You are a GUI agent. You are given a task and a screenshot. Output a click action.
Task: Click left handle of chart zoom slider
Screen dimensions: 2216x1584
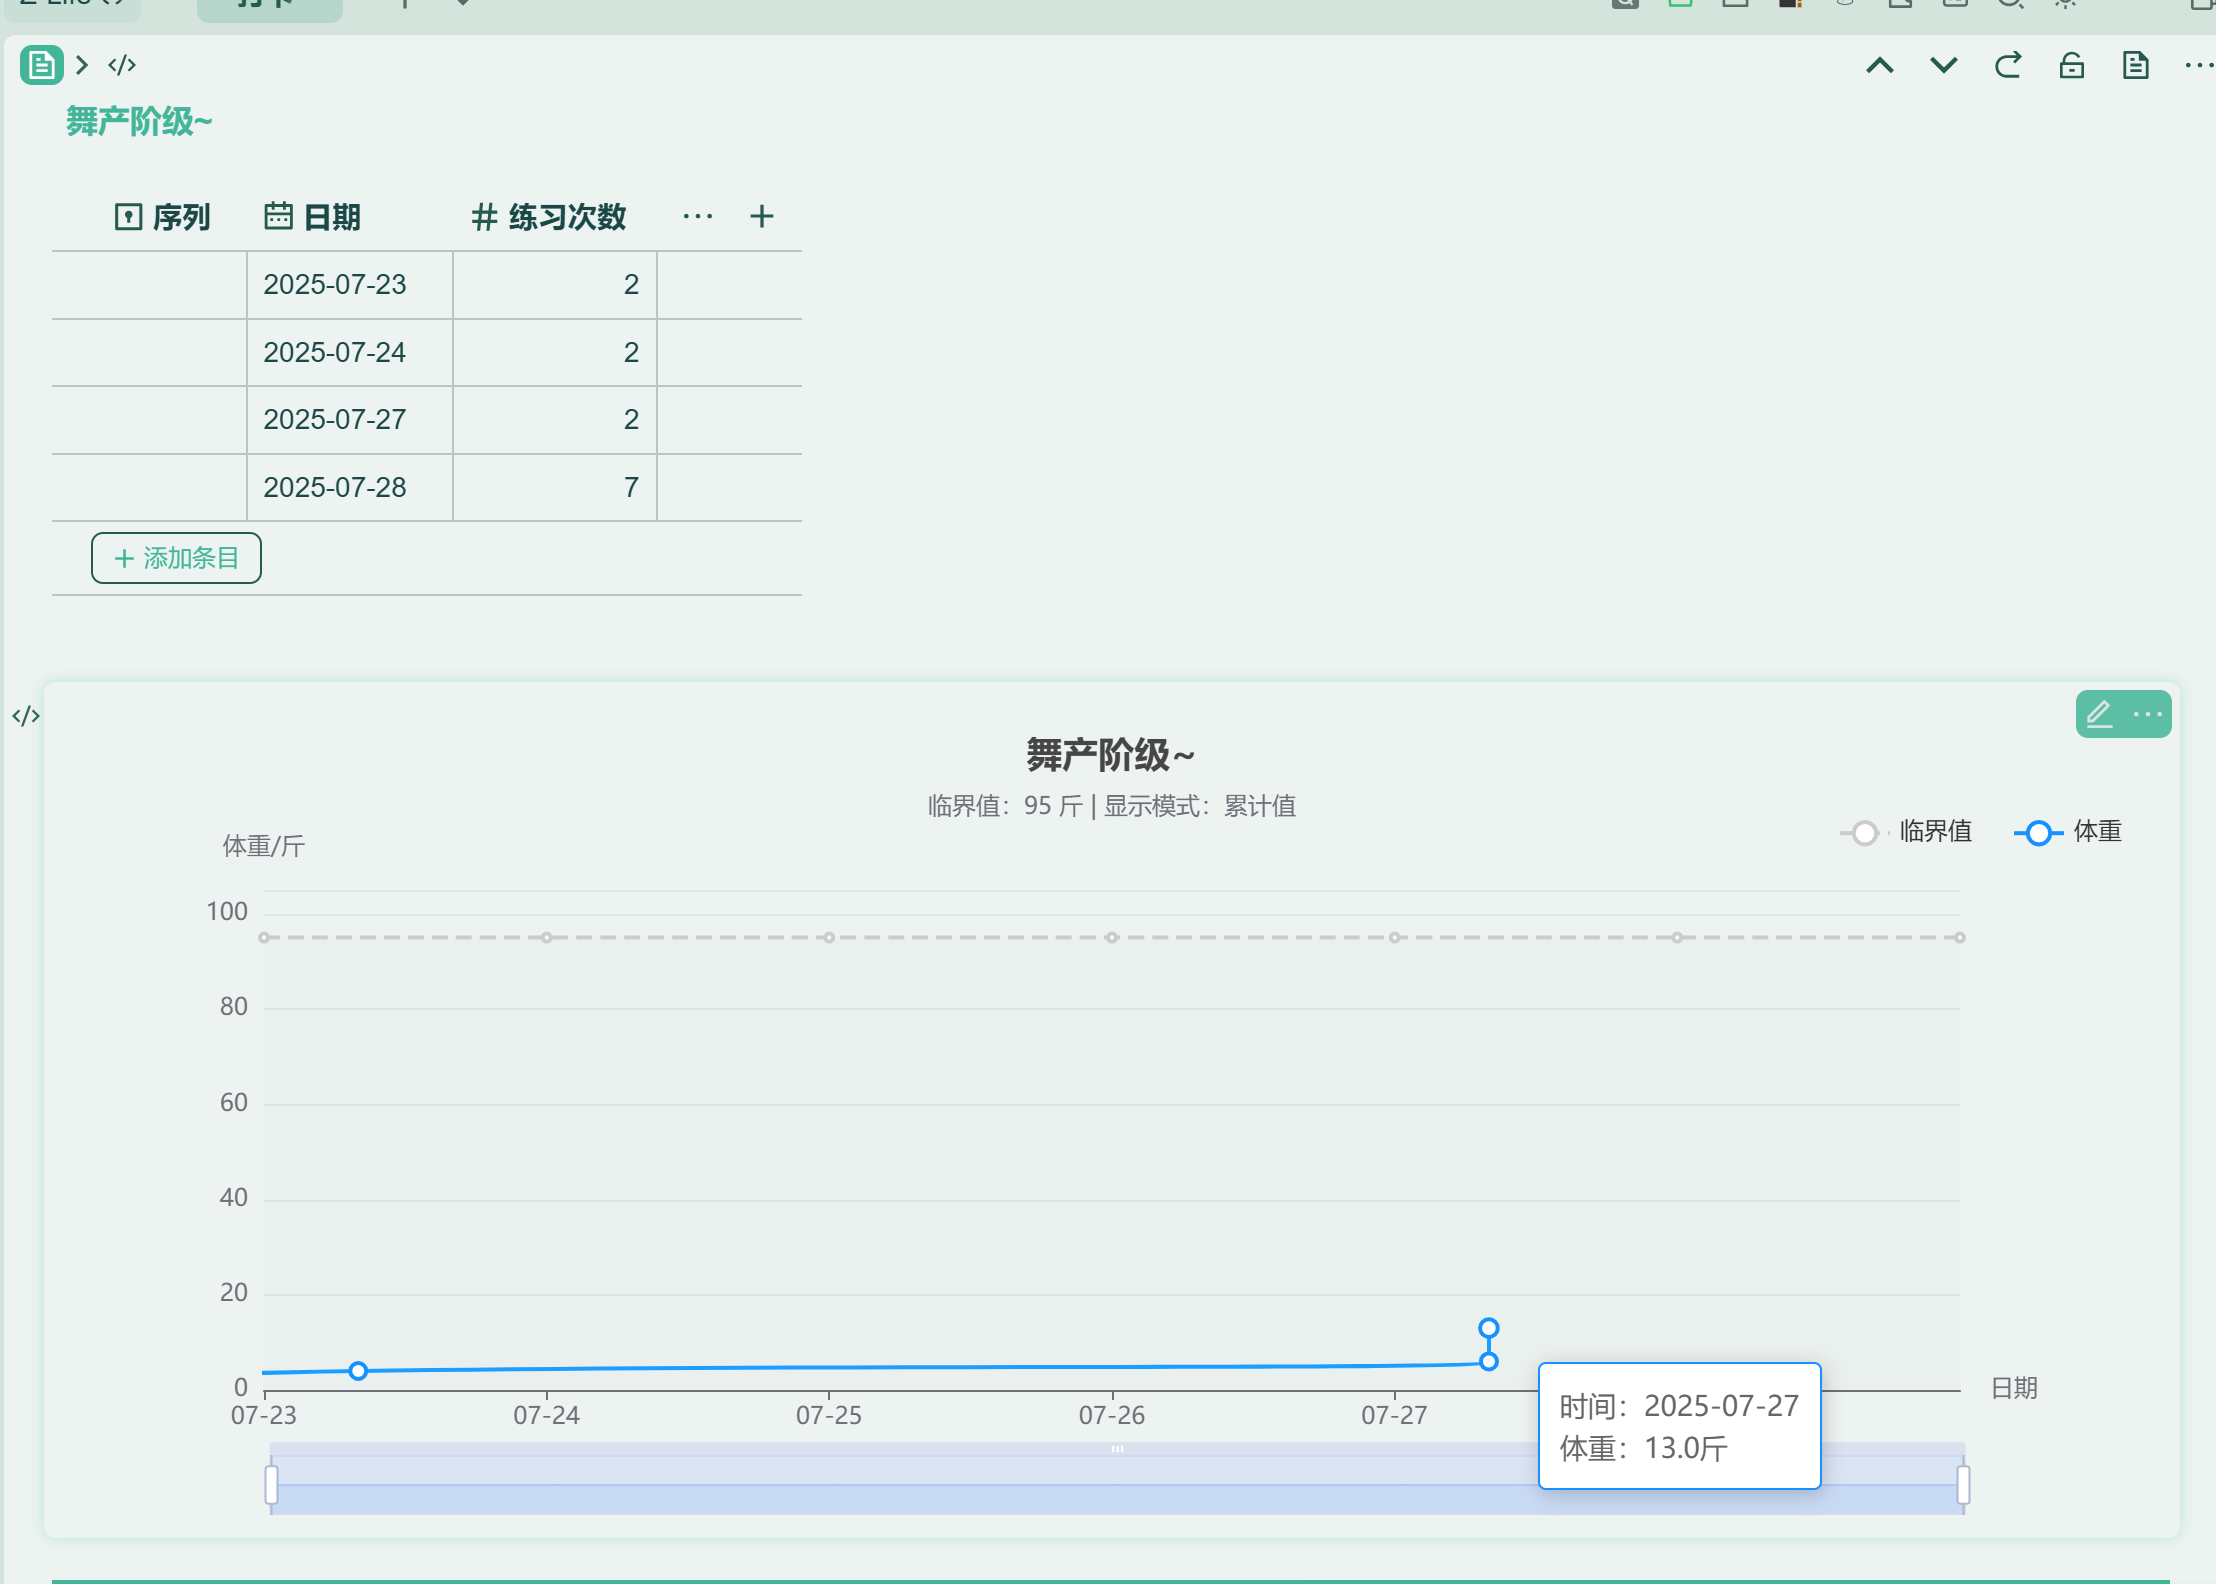click(271, 1484)
